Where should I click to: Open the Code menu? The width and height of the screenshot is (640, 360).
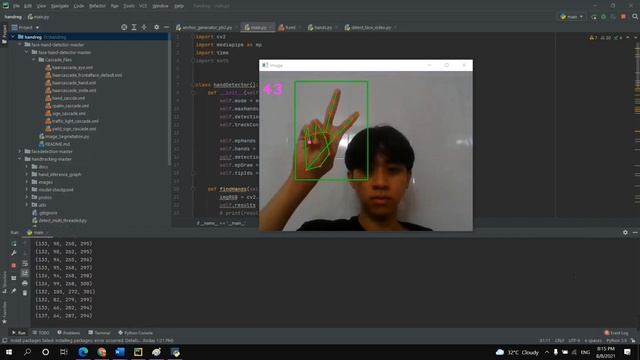click(79, 6)
